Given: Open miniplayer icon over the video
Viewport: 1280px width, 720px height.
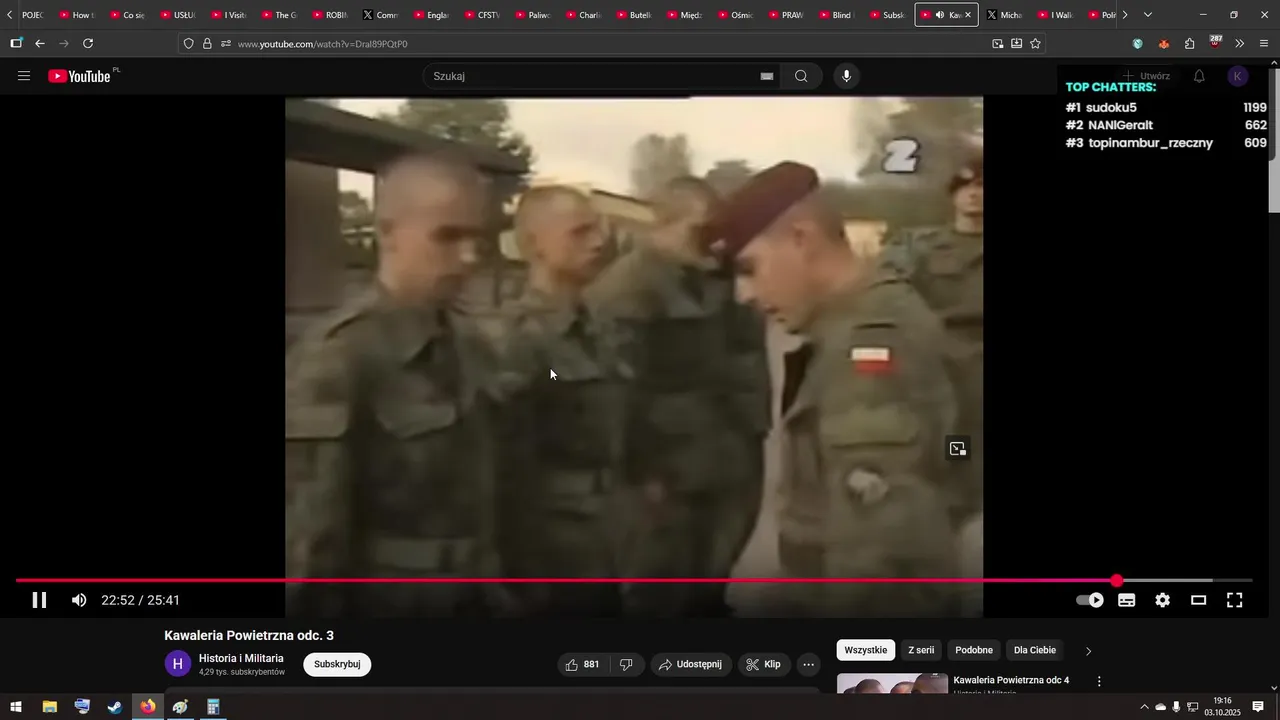Looking at the screenshot, I should tap(957, 449).
